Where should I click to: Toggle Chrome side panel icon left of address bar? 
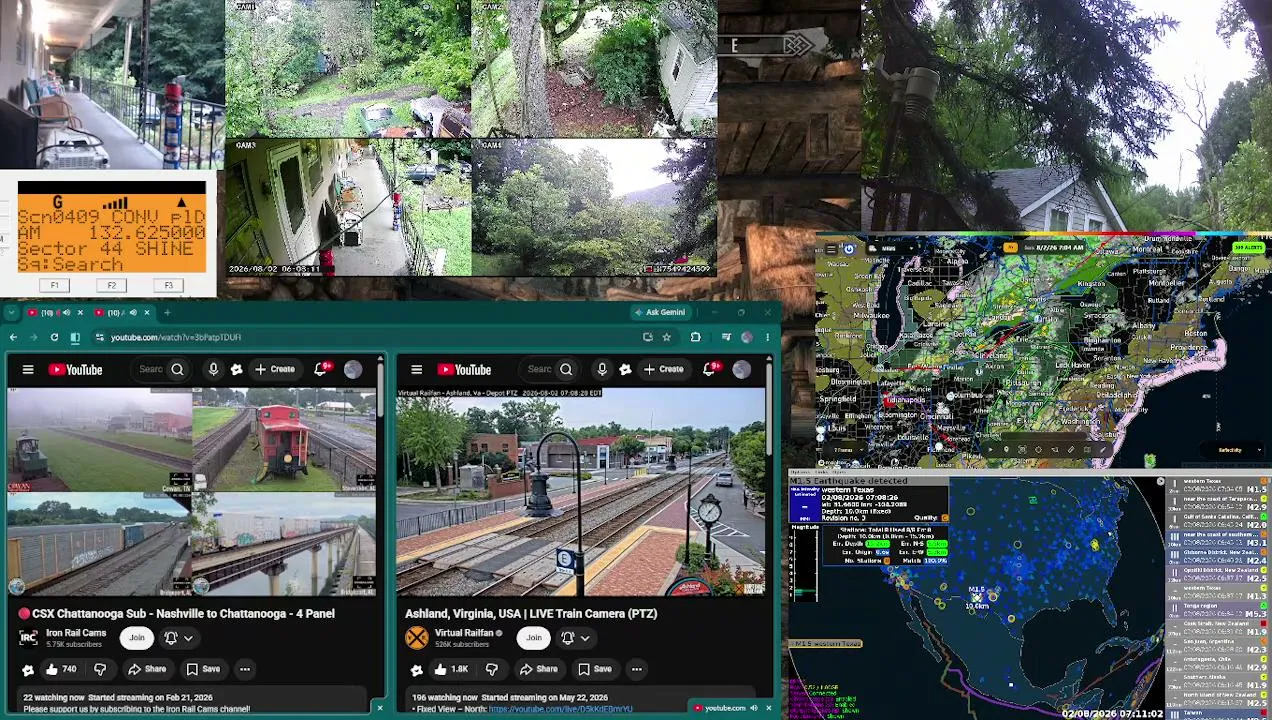click(x=75, y=338)
